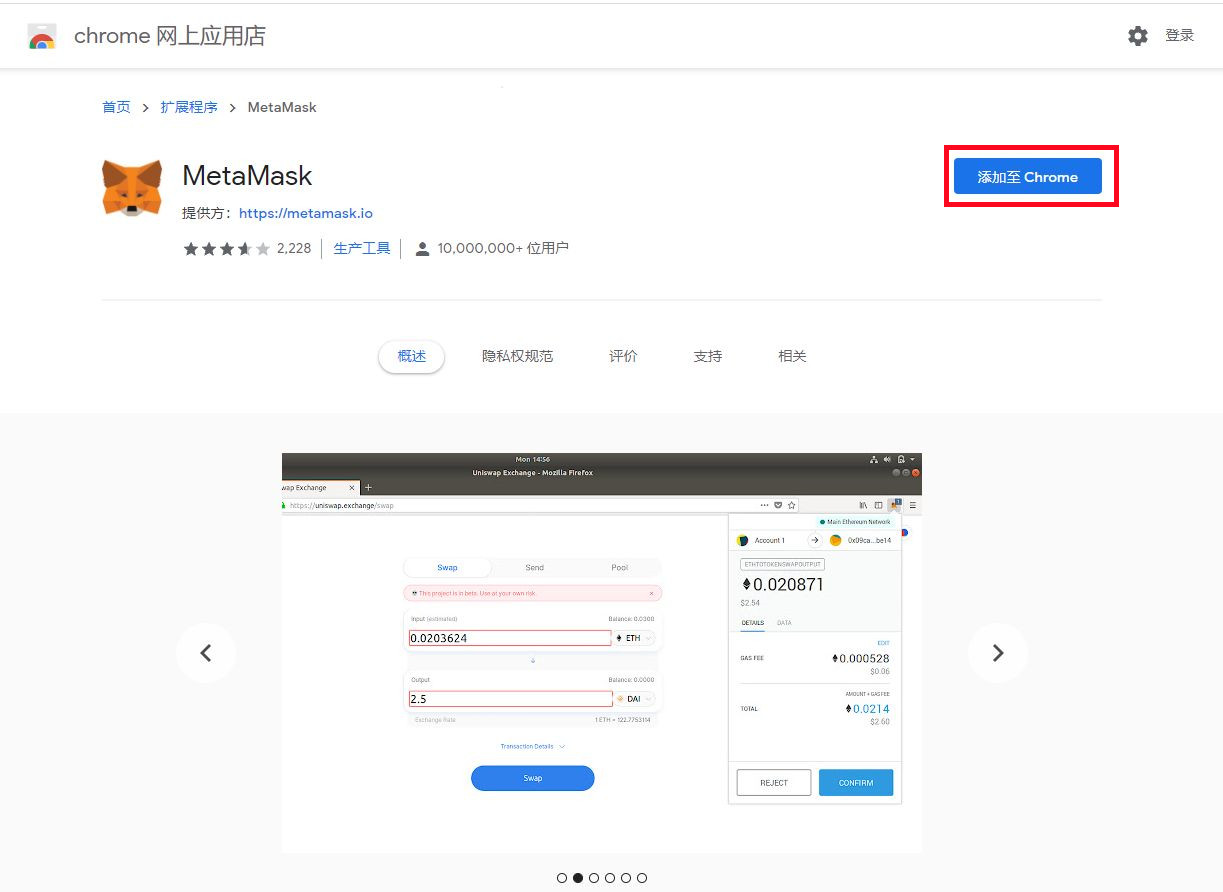This screenshot has width=1223, height=892.
Task: Select the sixth carousel dot
Action: click(x=642, y=878)
